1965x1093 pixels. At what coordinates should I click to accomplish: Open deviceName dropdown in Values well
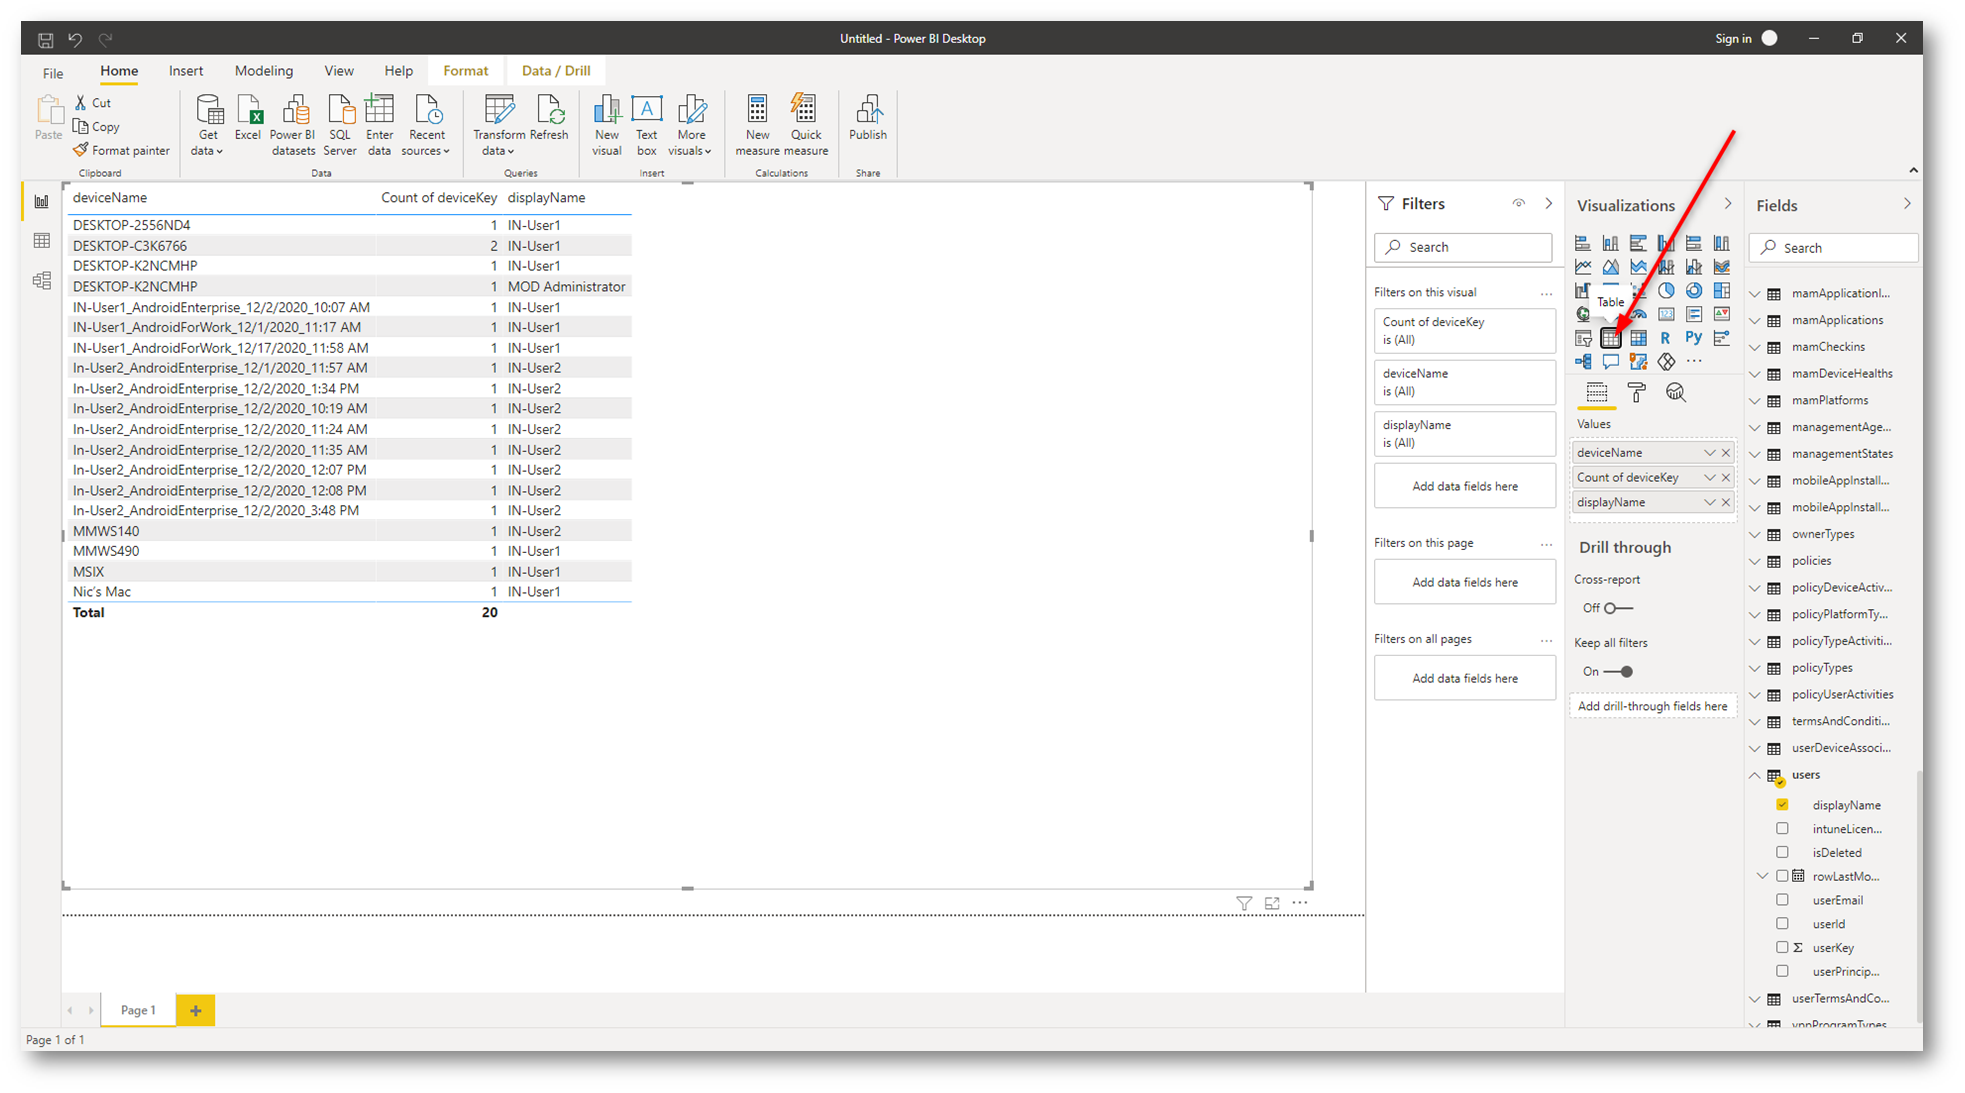[1709, 453]
